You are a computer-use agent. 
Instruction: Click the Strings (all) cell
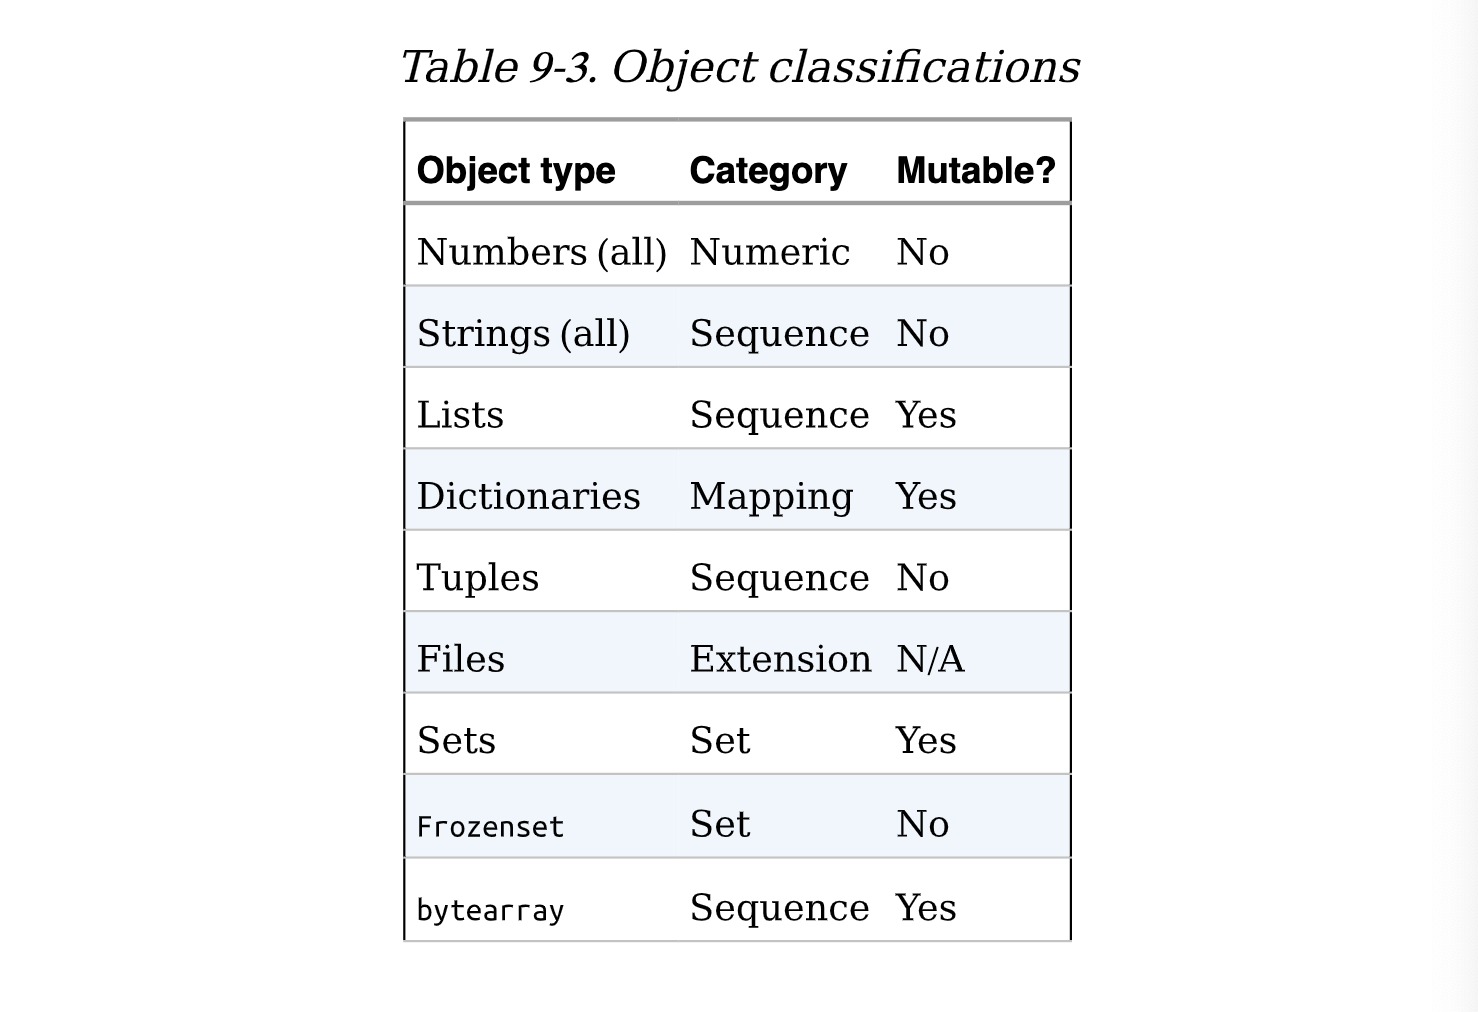[x=523, y=333]
